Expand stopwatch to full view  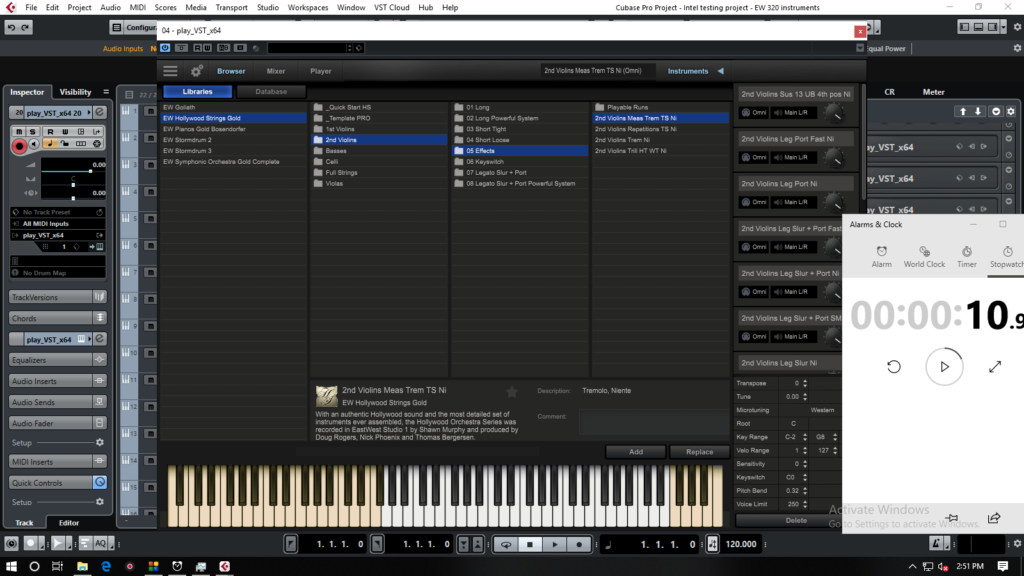point(995,367)
